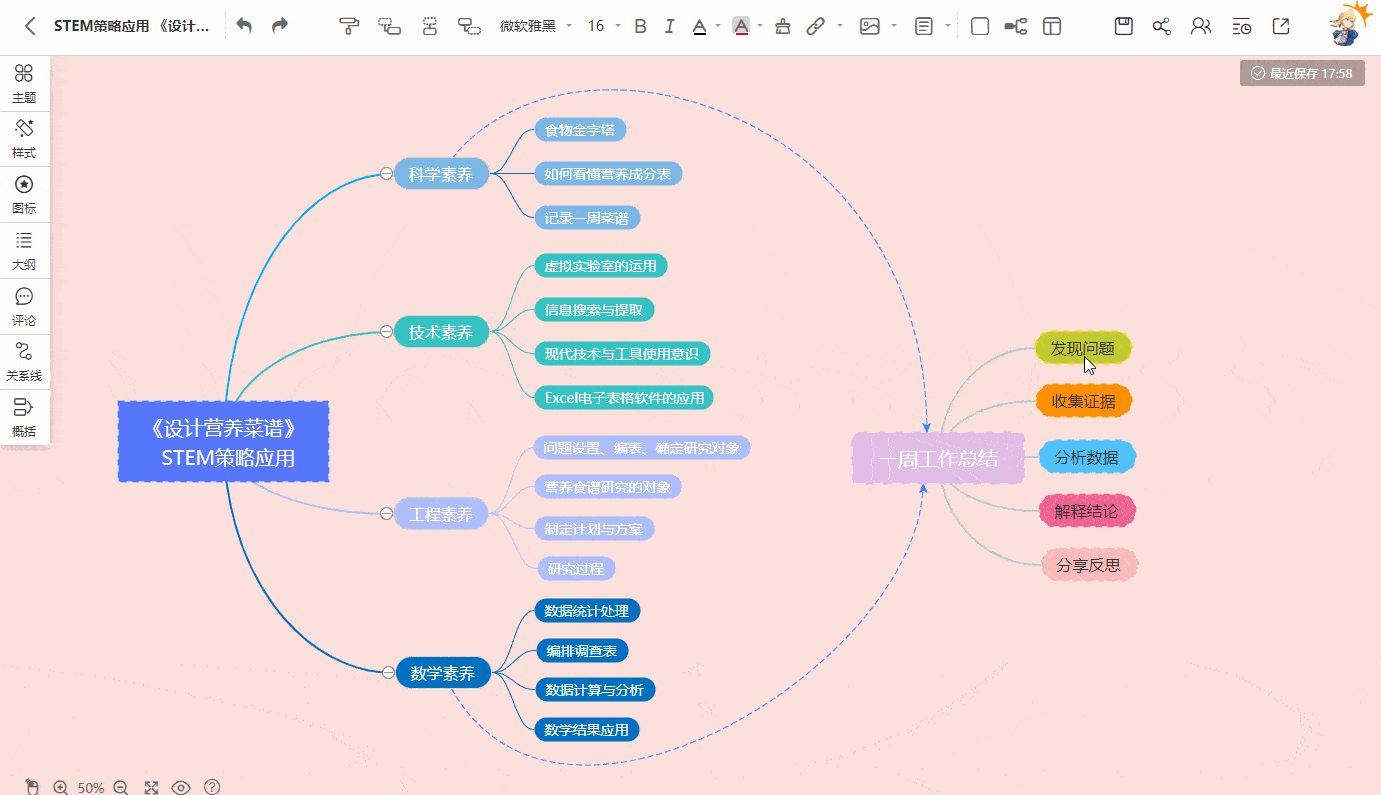Insert a note
Image resolution: width=1381 pixels, height=795 pixels.
[x=924, y=26]
